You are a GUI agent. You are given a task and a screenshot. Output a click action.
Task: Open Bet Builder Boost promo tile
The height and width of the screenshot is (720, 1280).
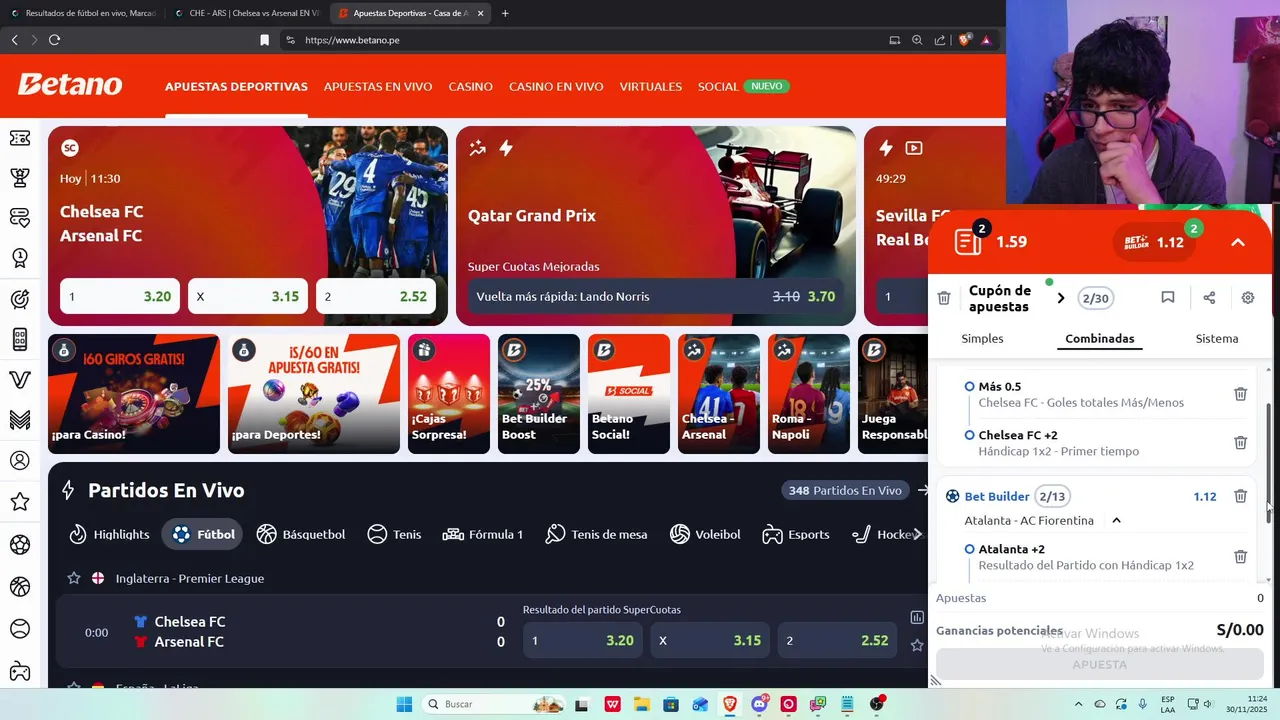click(539, 394)
